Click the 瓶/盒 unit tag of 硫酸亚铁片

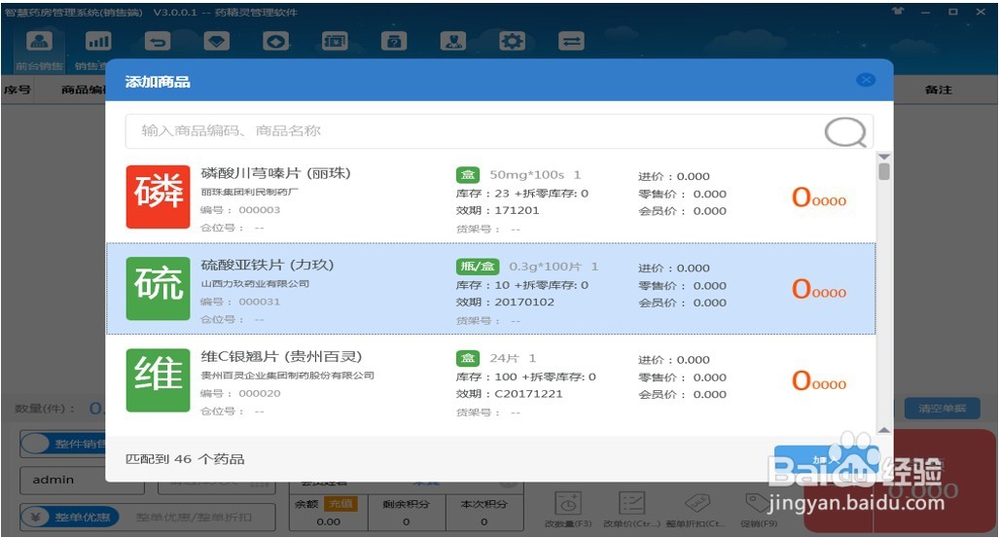click(477, 266)
